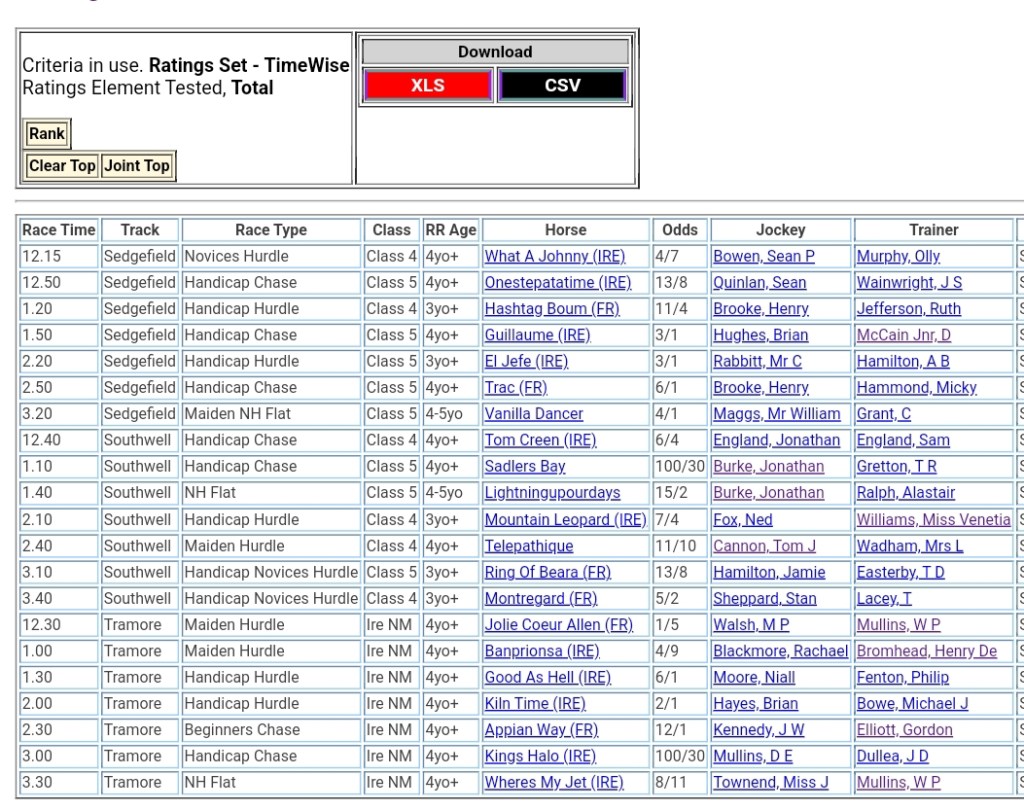Open horse Wheres My Jet (IRE)

(553, 783)
